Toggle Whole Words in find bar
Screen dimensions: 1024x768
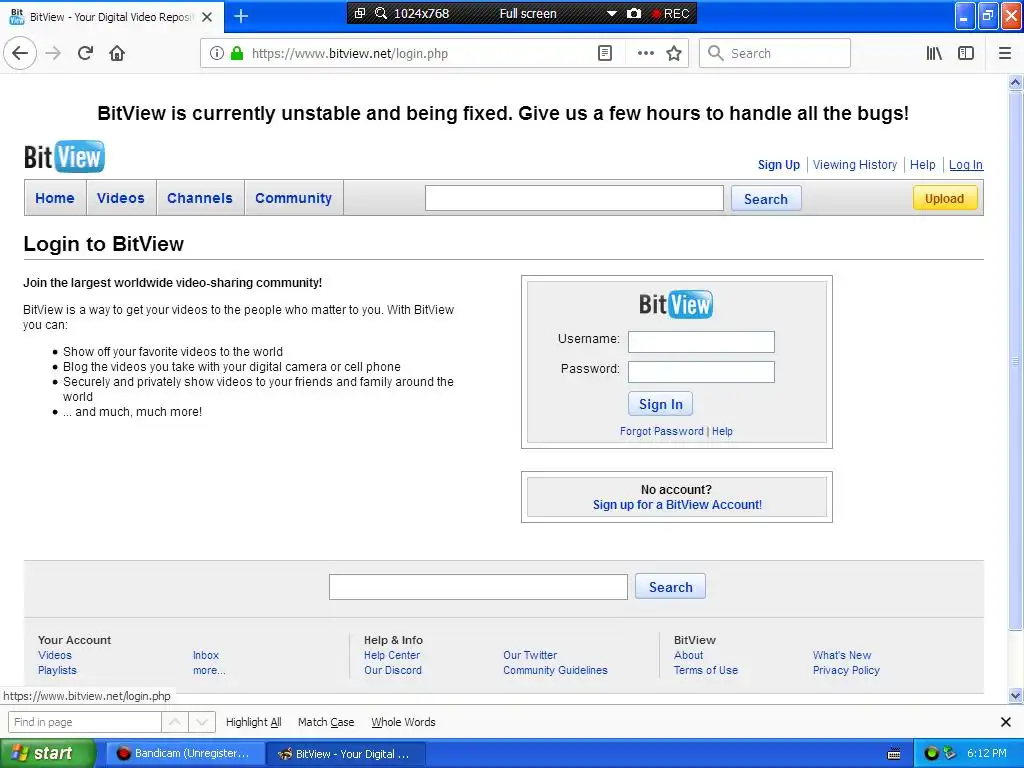pyautogui.click(x=403, y=722)
